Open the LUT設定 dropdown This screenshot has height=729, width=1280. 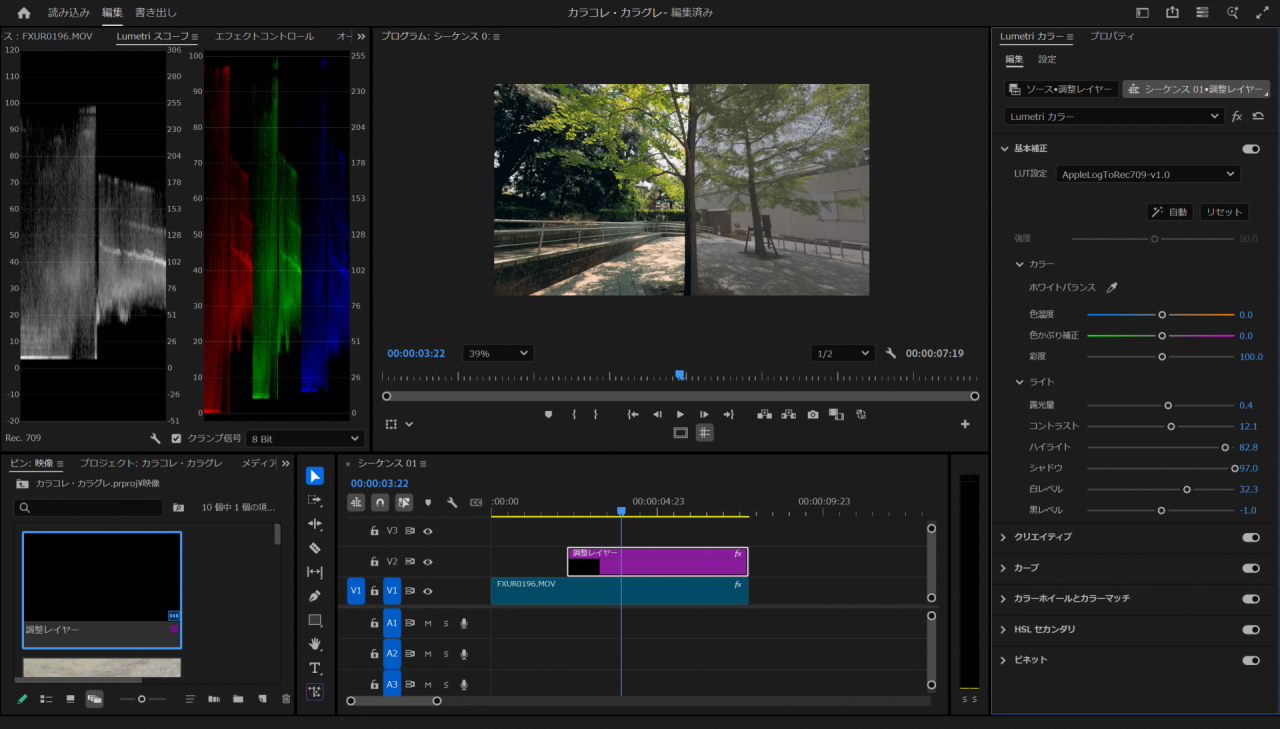[1147, 174]
